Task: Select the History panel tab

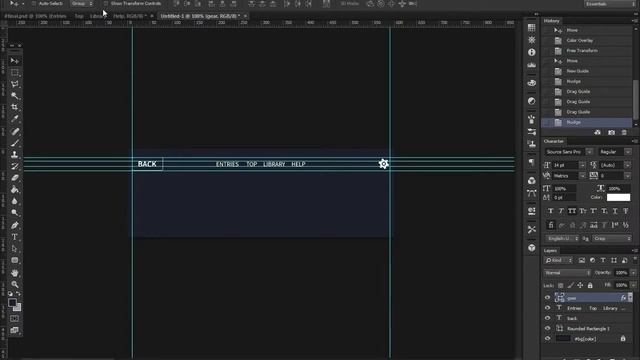Action: 551,21
